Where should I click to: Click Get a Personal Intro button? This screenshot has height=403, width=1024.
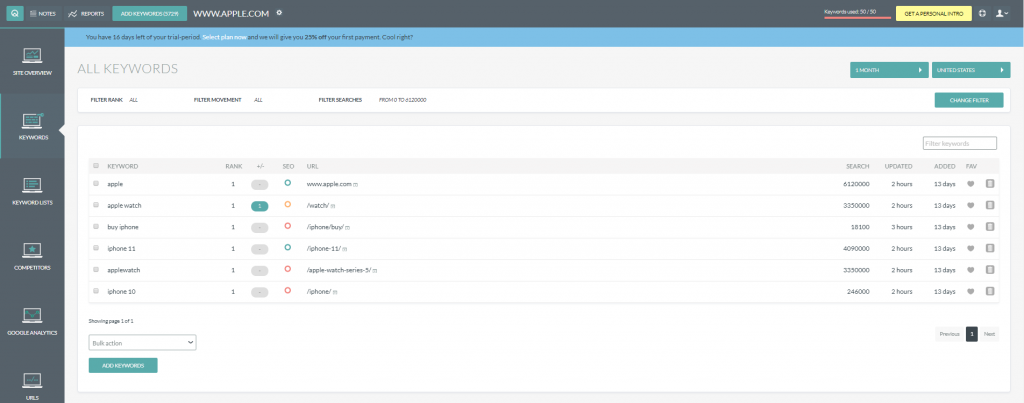[934, 13]
